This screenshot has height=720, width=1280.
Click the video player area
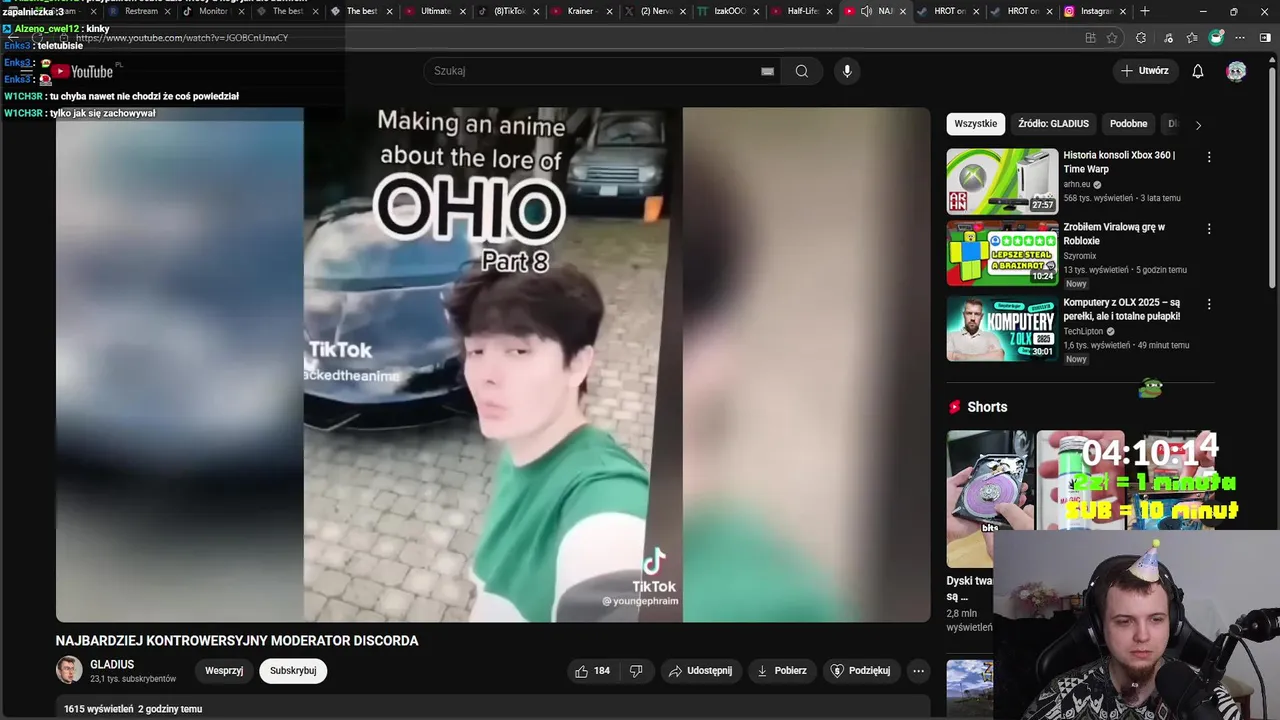[x=493, y=365]
